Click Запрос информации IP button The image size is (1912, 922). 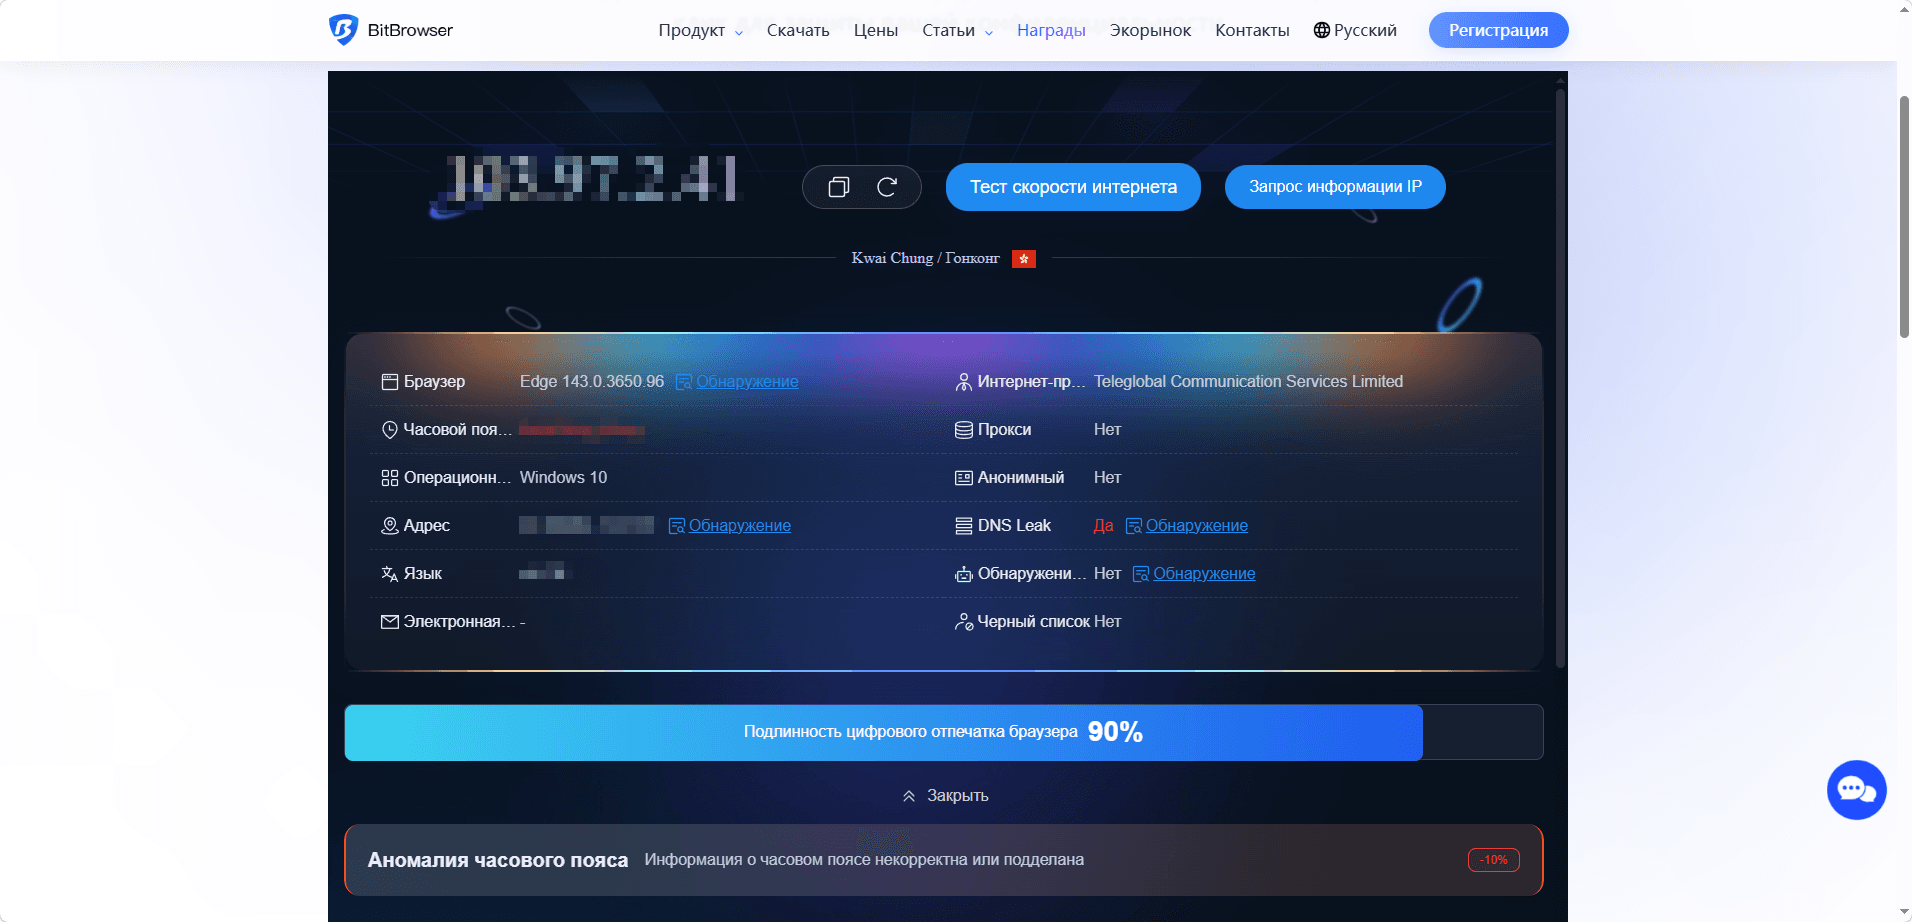(1334, 187)
